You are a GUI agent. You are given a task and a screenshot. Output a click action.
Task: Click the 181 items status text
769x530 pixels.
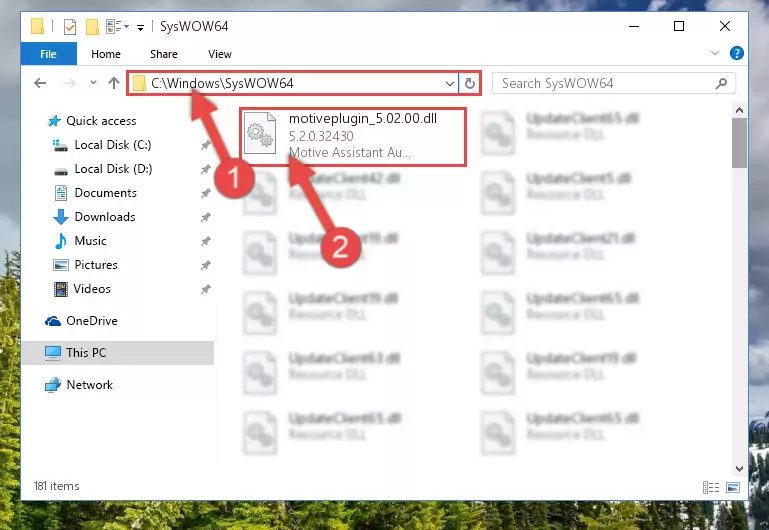click(x=56, y=486)
